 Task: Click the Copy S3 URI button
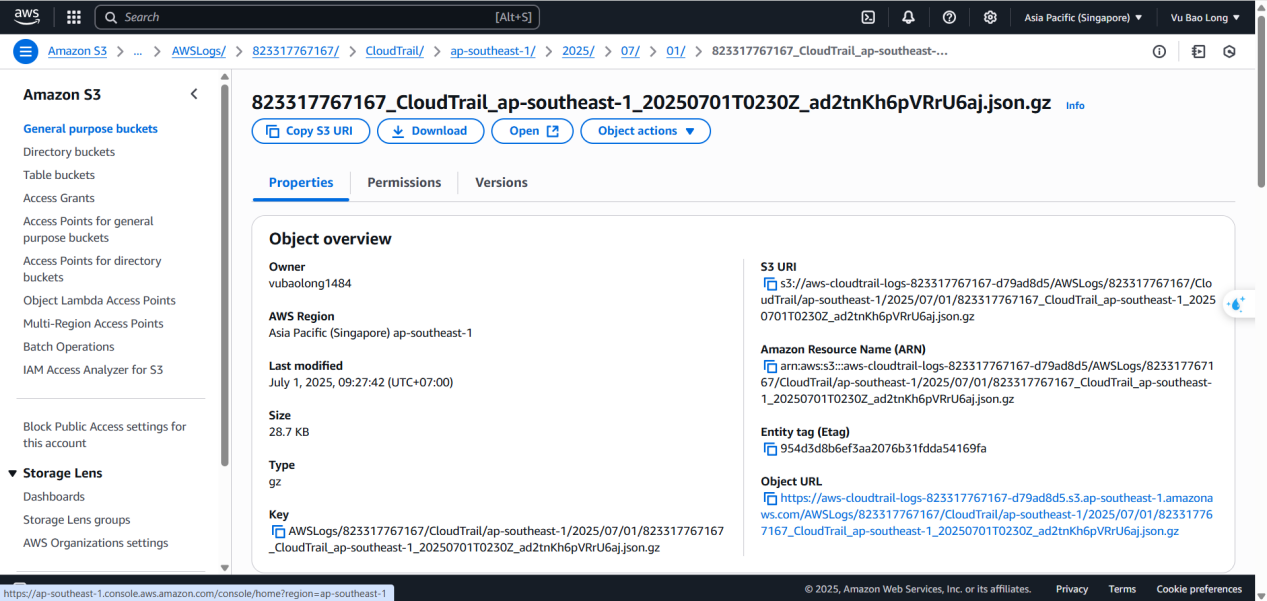point(311,131)
